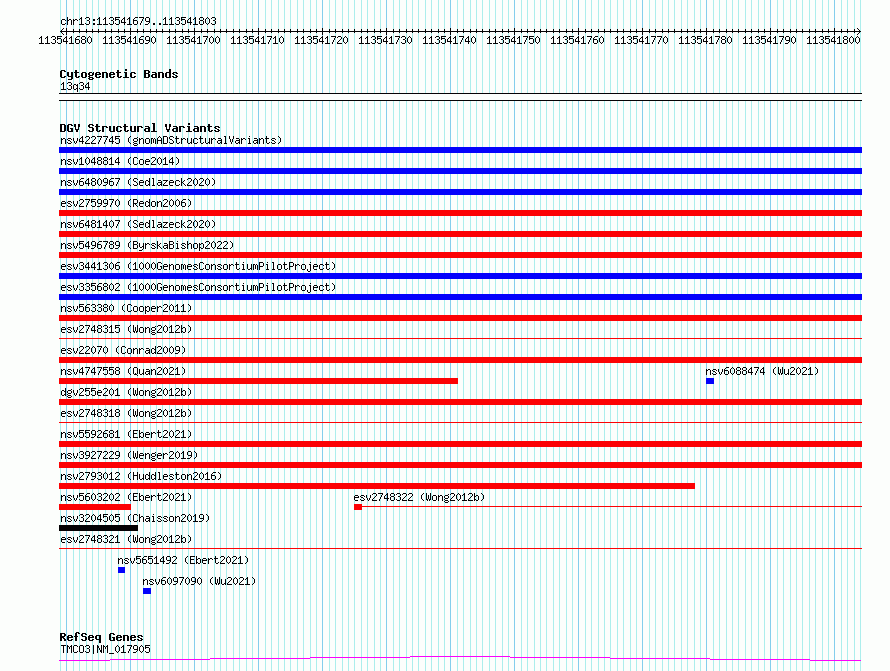Click the chr13:113541679..113541803 region label
890x671 pixels.
click(x=138, y=21)
